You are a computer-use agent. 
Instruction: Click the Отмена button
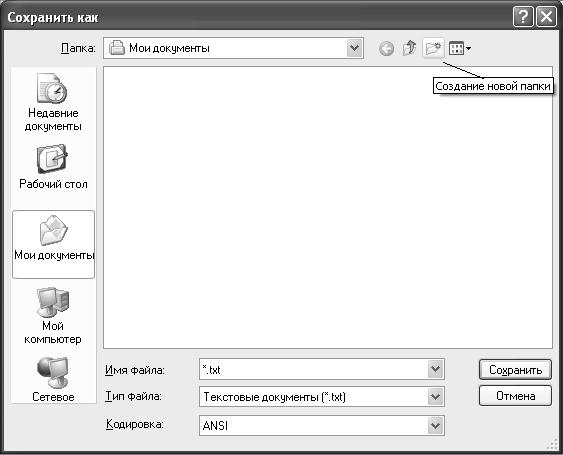pos(515,396)
